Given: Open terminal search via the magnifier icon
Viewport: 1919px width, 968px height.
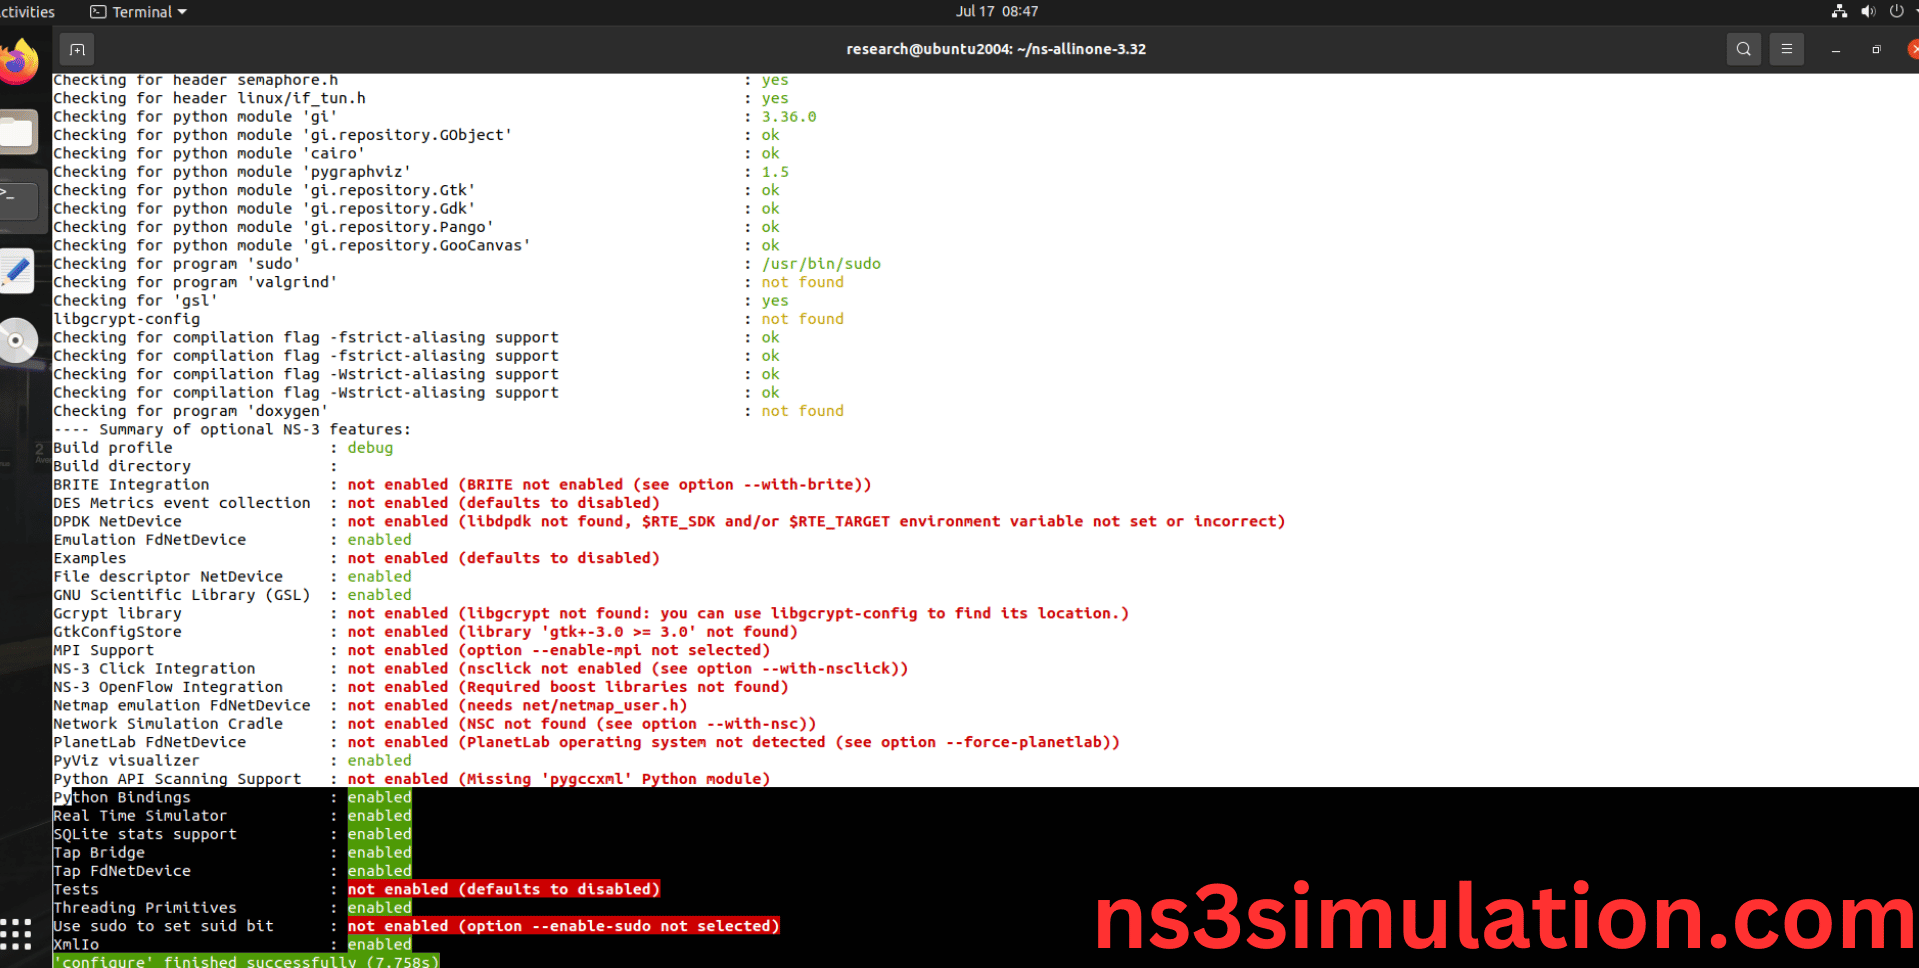Looking at the screenshot, I should (1743, 49).
